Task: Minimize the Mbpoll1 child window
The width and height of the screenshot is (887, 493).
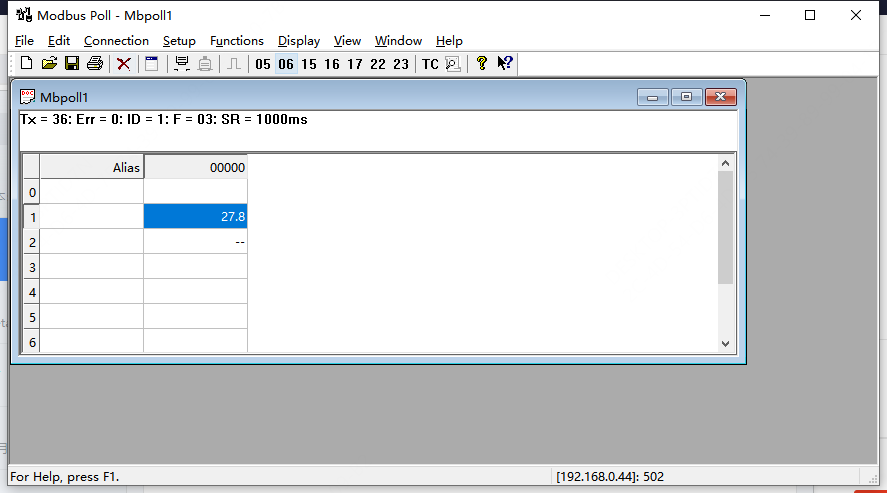Action: (653, 97)
